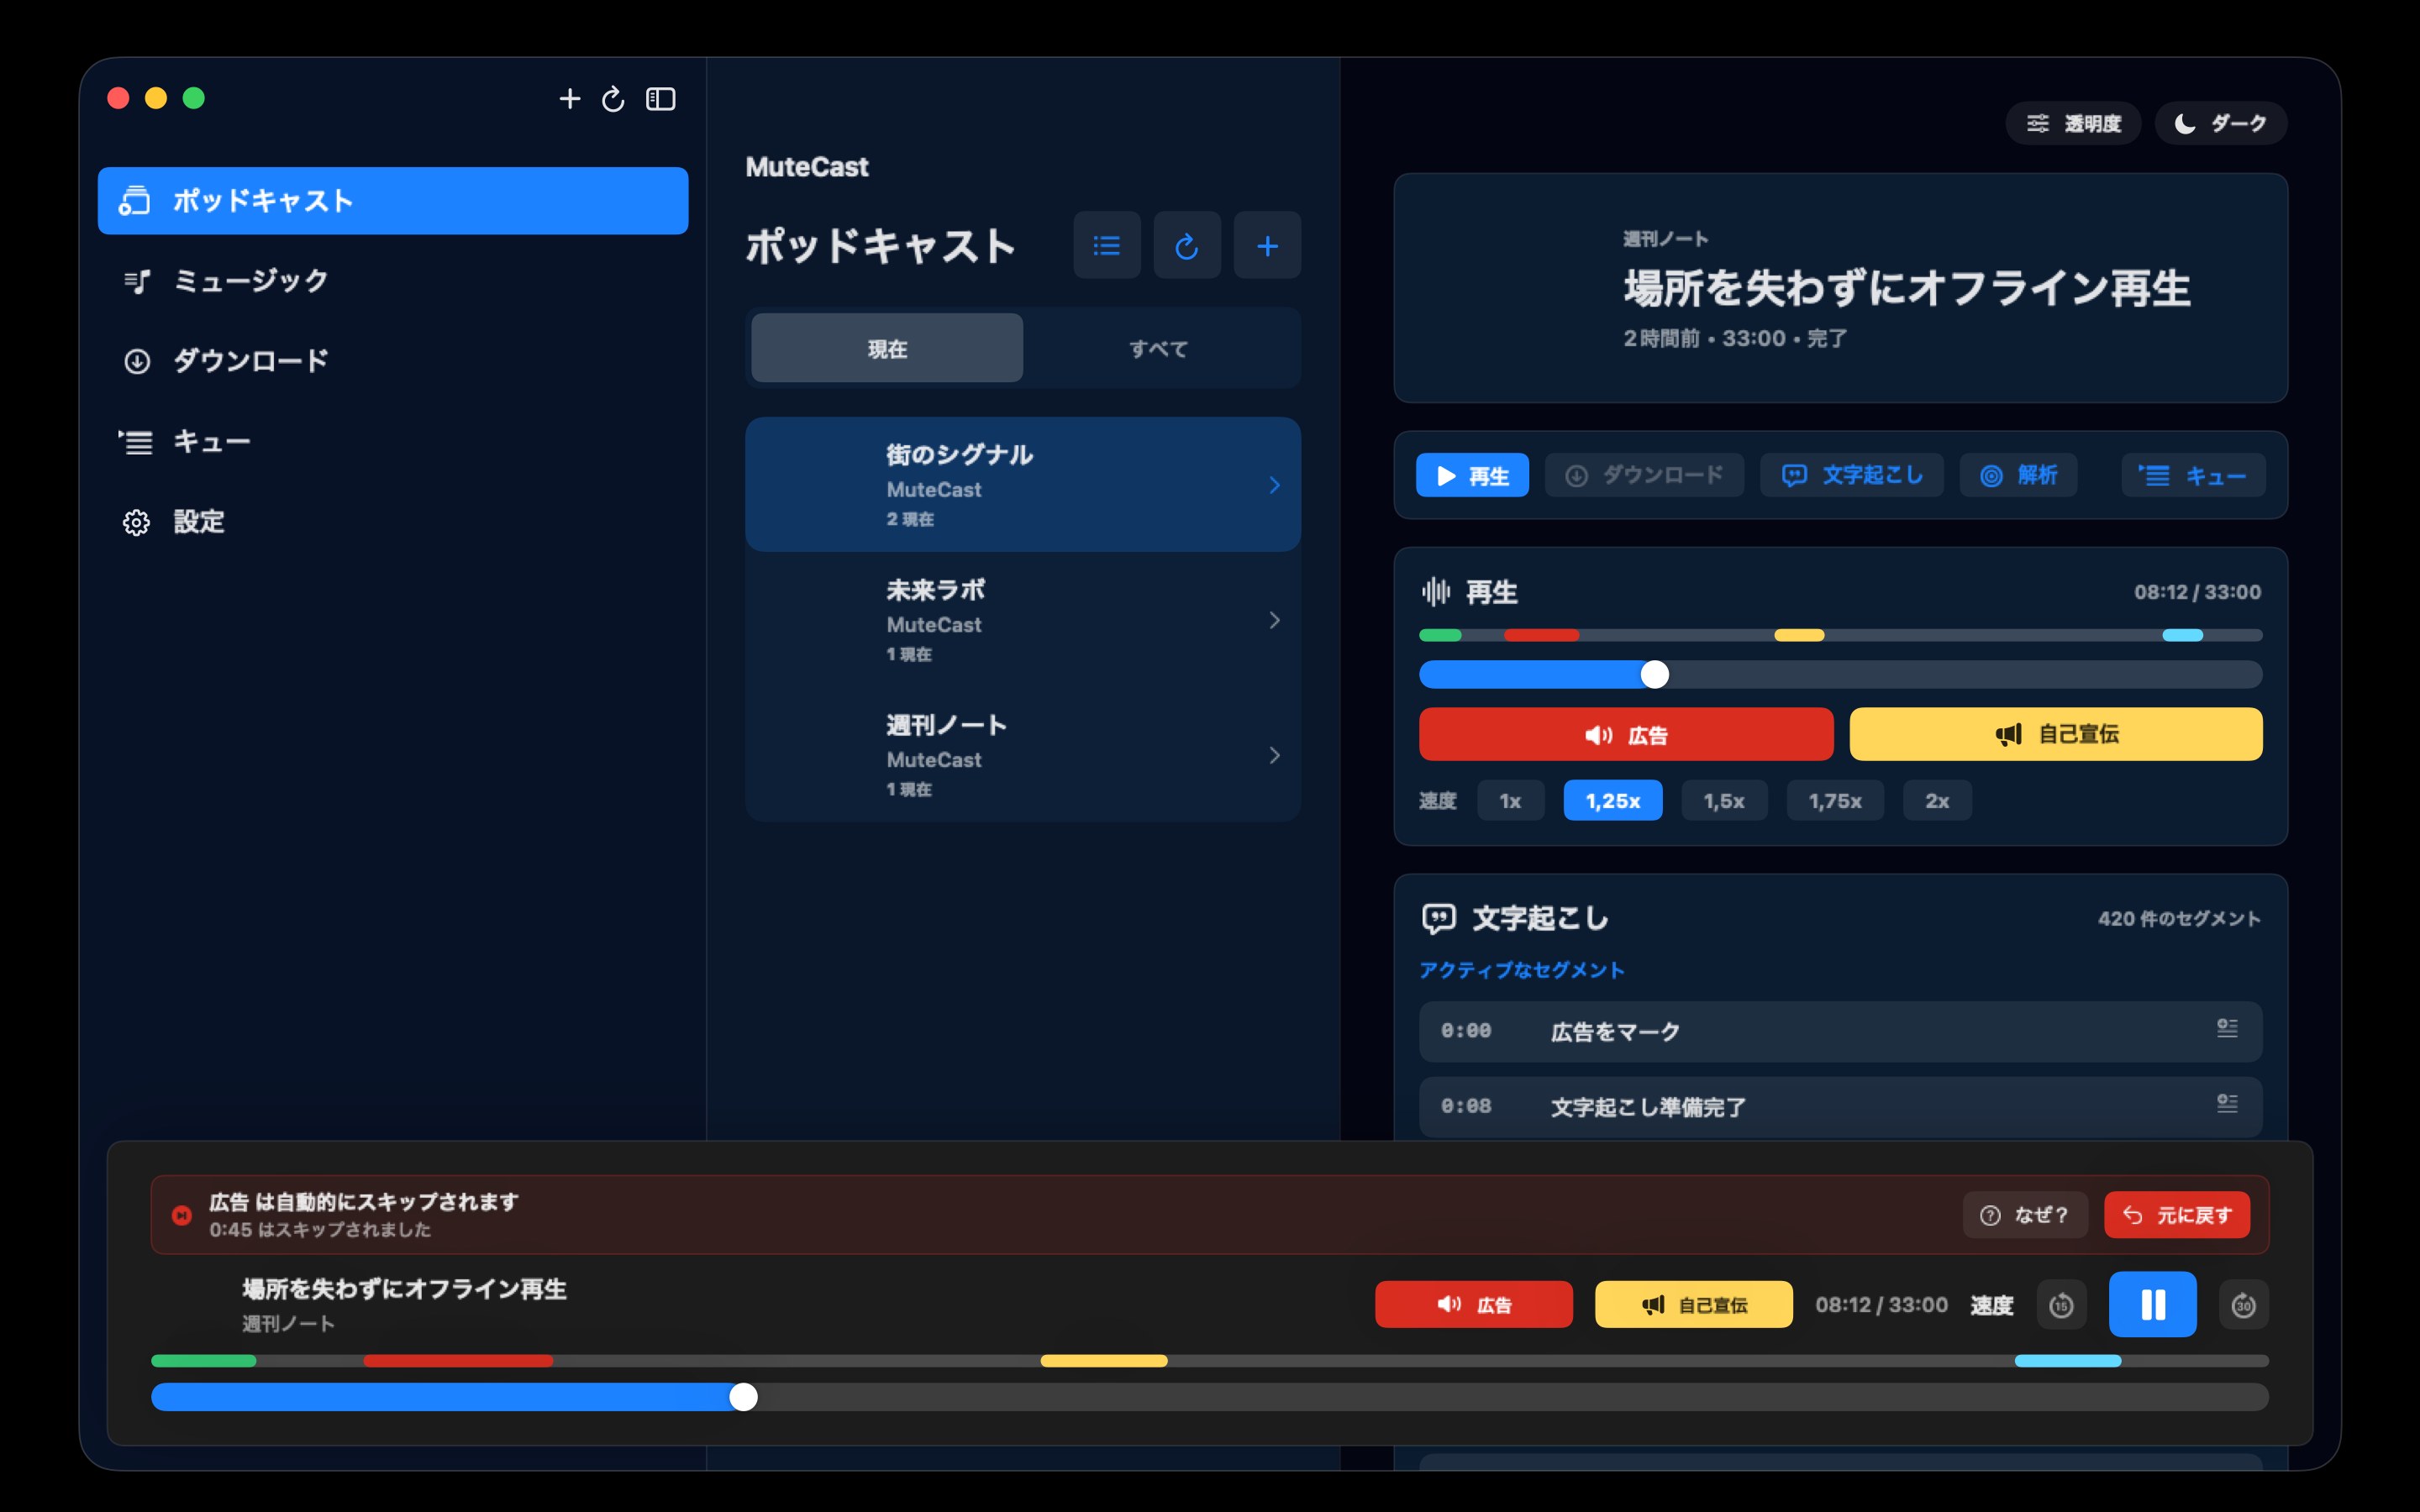Image resolution: width=2420 pixels, height=1512 pixels.
Task: Open 文字起こし from episode action bar
Action: tap(1852, 475)
